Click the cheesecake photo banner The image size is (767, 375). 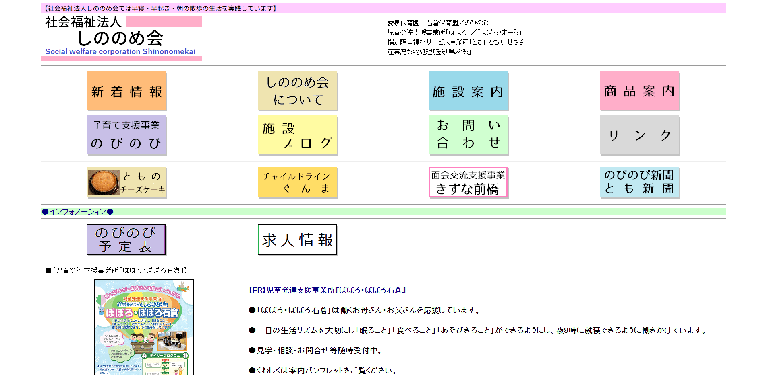127,183
